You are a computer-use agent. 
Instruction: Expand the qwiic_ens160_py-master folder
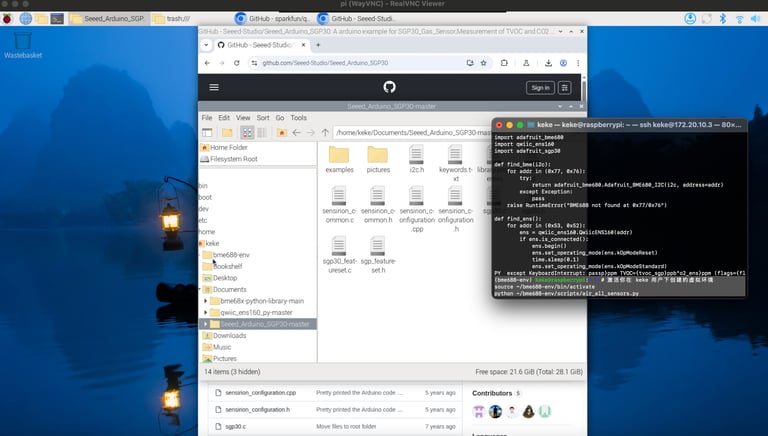point(206,313)
